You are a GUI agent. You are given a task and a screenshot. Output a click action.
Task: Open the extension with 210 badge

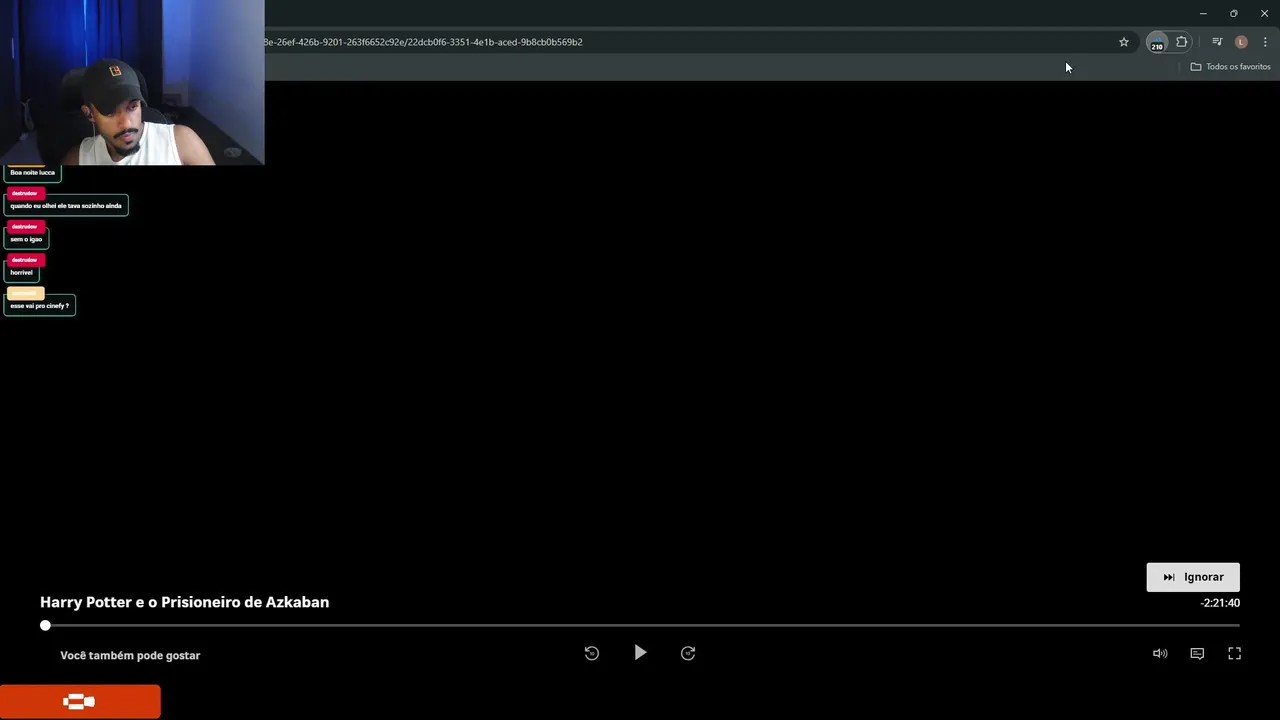pyautogui.click(x=1157, y=42)
